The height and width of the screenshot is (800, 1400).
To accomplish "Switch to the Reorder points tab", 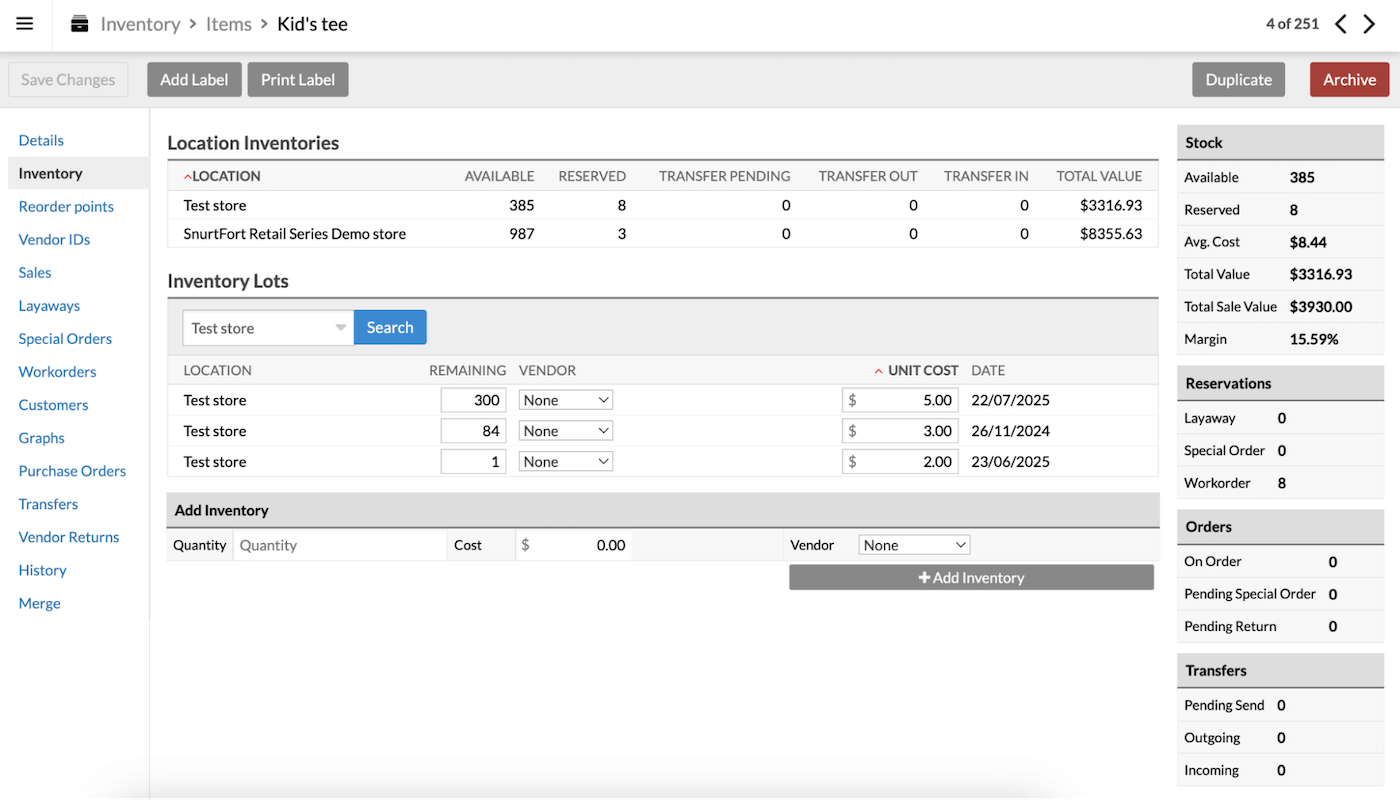I will point(66,207).
